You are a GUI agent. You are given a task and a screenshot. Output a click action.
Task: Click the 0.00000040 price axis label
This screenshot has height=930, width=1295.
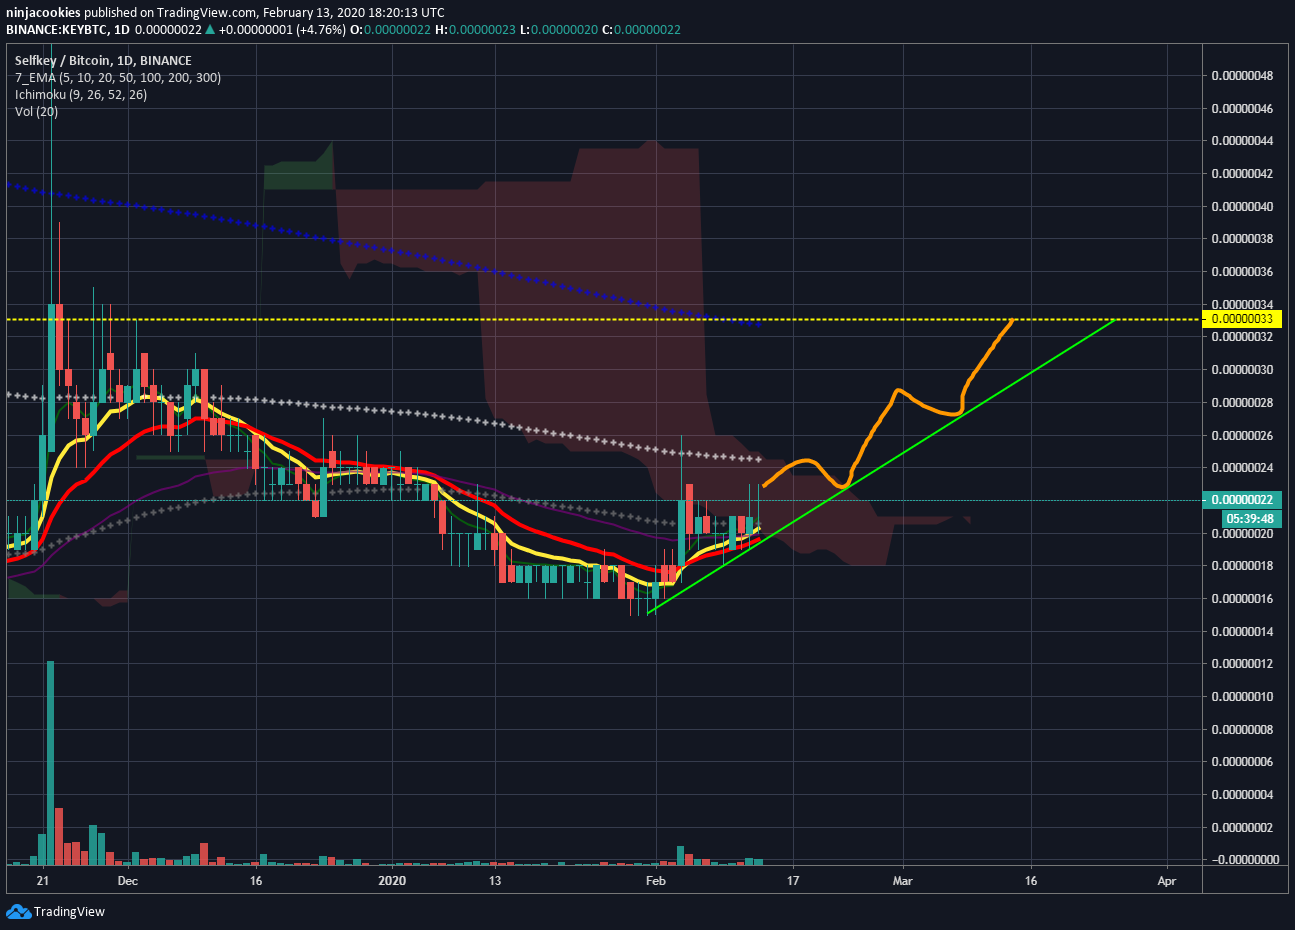point(1244,207)
